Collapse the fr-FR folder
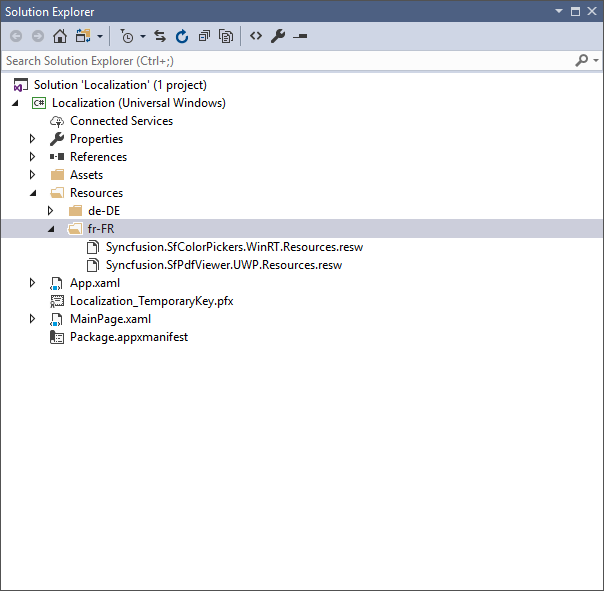 coord(51,229)
